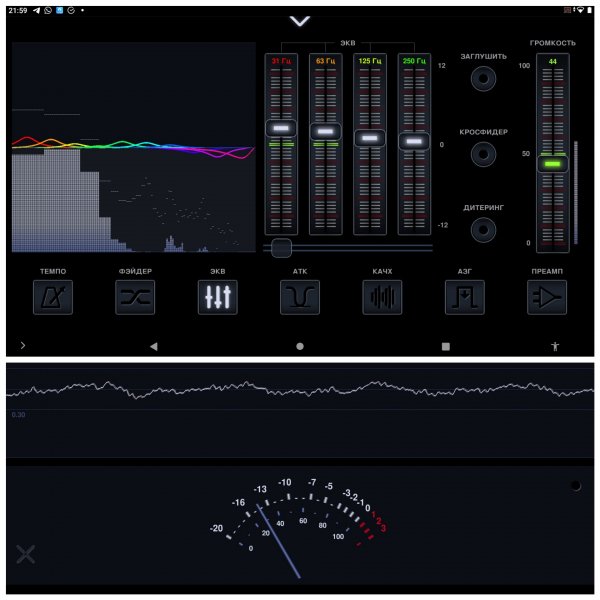600x600 pixels.
Task: Click the volume value 44 label
Action: point(553,61)
